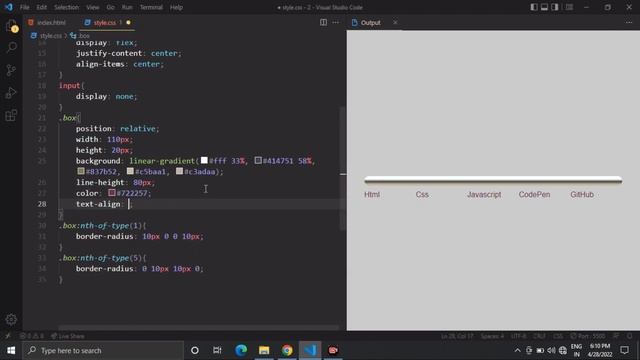Open the Run and Debug view
The height and width of the screenshot is (360, 640).
click(11, 93)
